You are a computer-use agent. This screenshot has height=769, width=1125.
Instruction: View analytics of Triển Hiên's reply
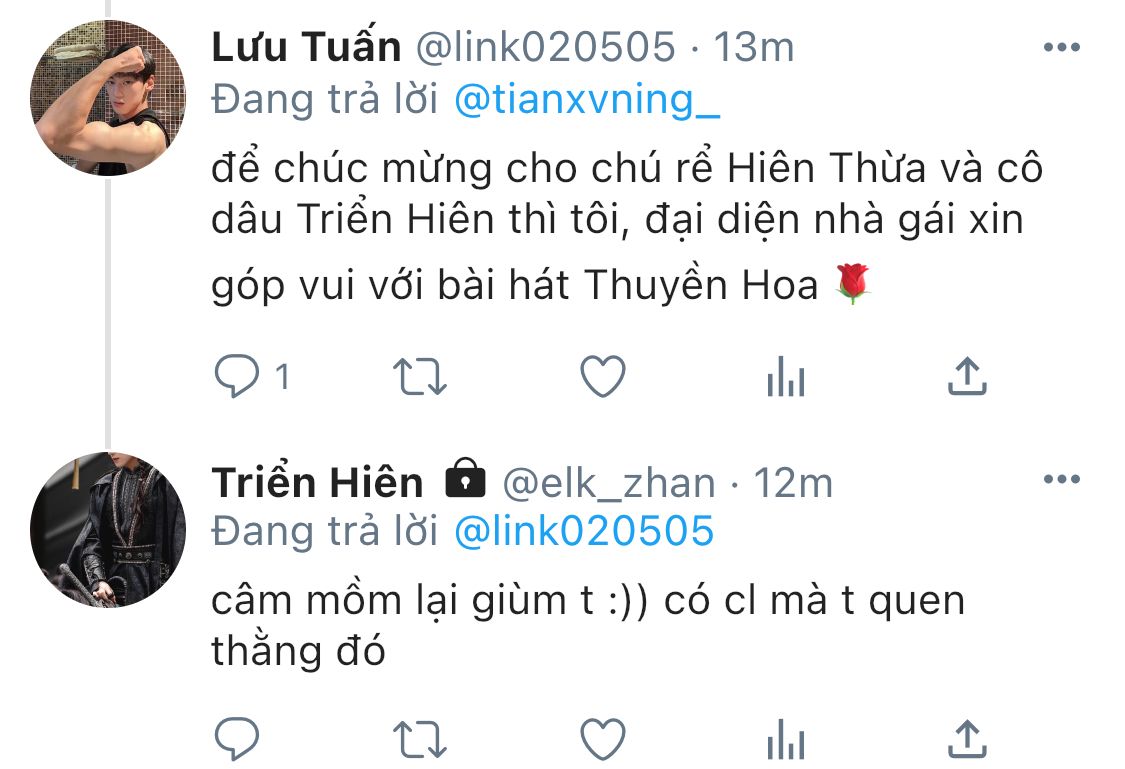click(x=786, y=739)
